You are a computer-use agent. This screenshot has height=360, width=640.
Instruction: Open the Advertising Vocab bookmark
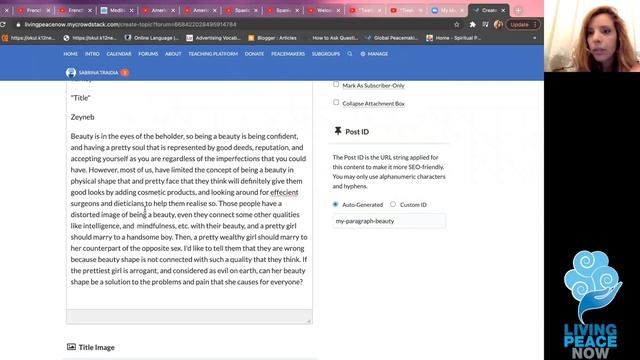coord(213,38)
